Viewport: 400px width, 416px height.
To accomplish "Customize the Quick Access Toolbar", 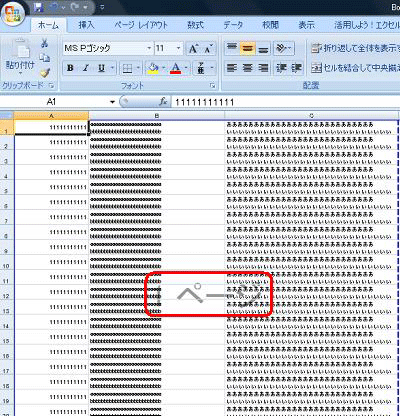I will click(102, 7).
